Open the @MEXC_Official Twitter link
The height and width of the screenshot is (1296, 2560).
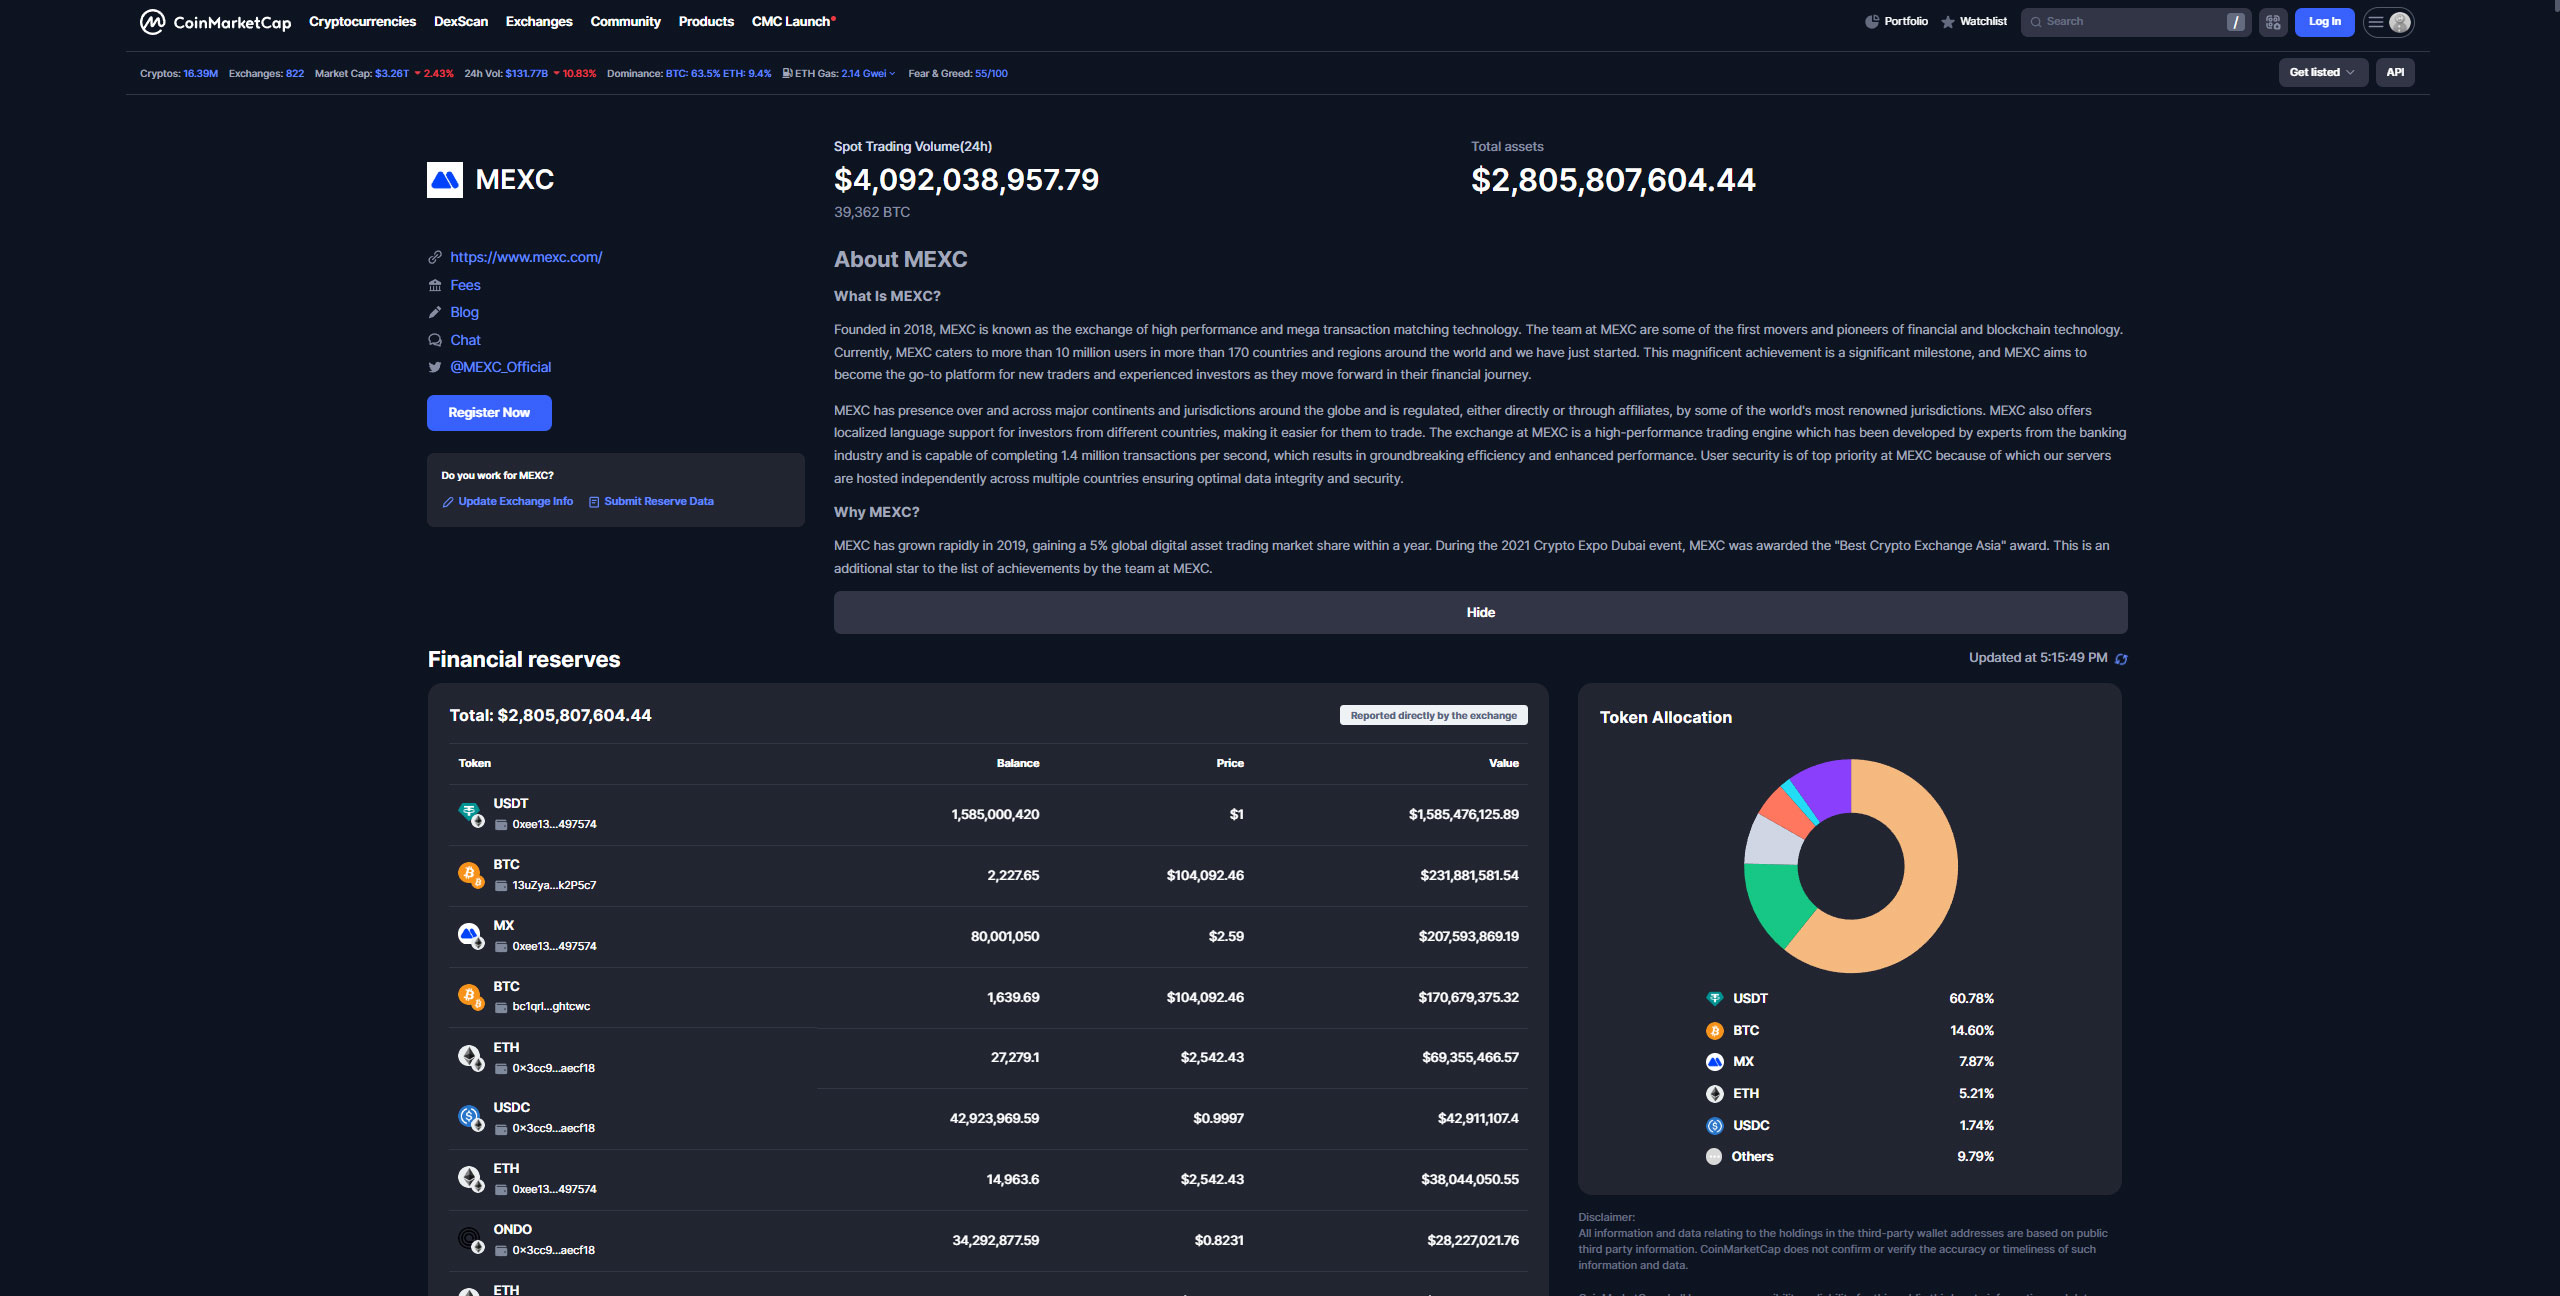pos(500,368)
